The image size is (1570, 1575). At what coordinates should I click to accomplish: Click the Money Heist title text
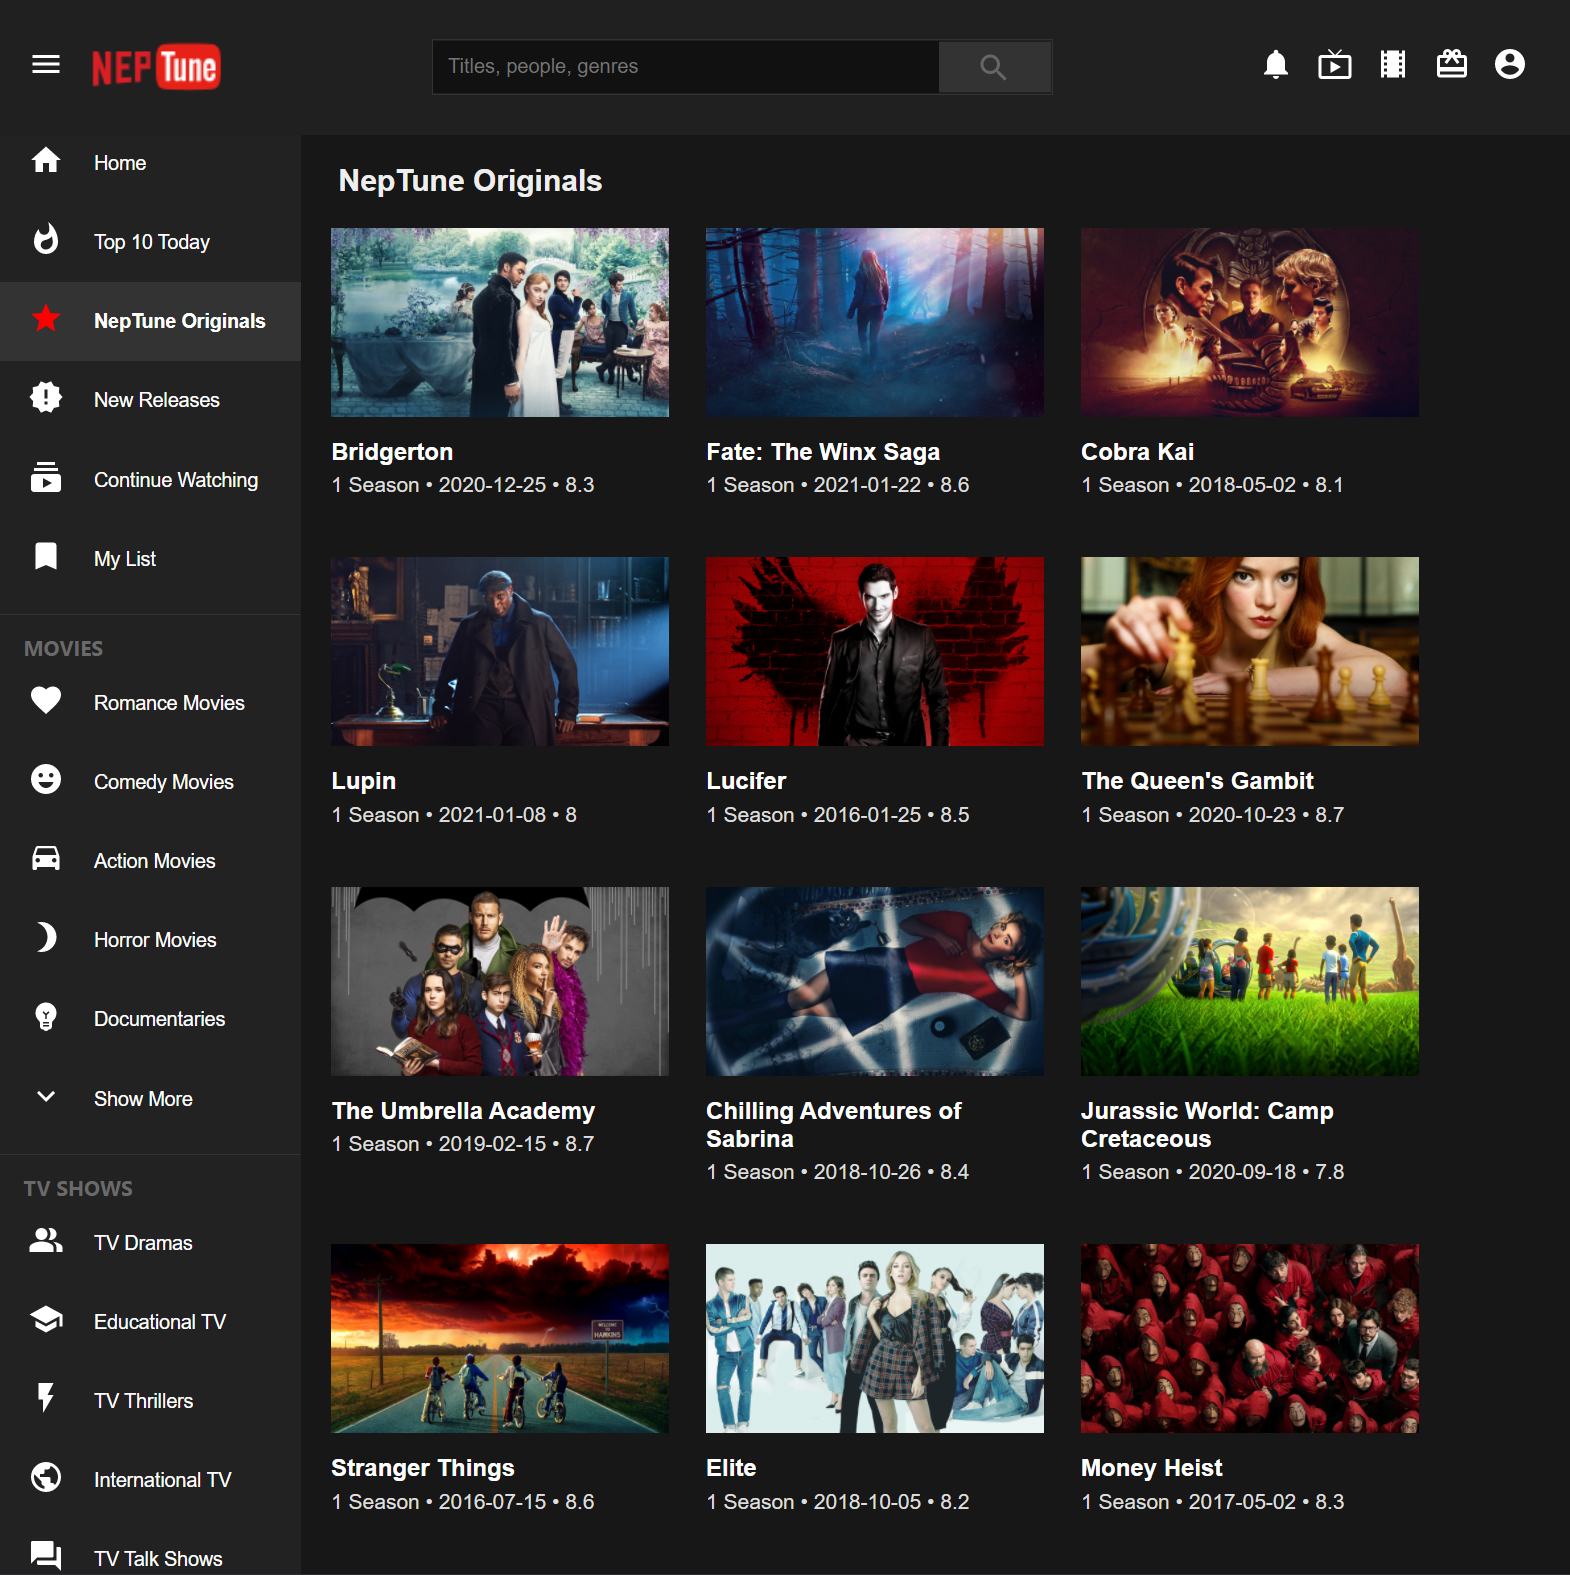1152,1468
